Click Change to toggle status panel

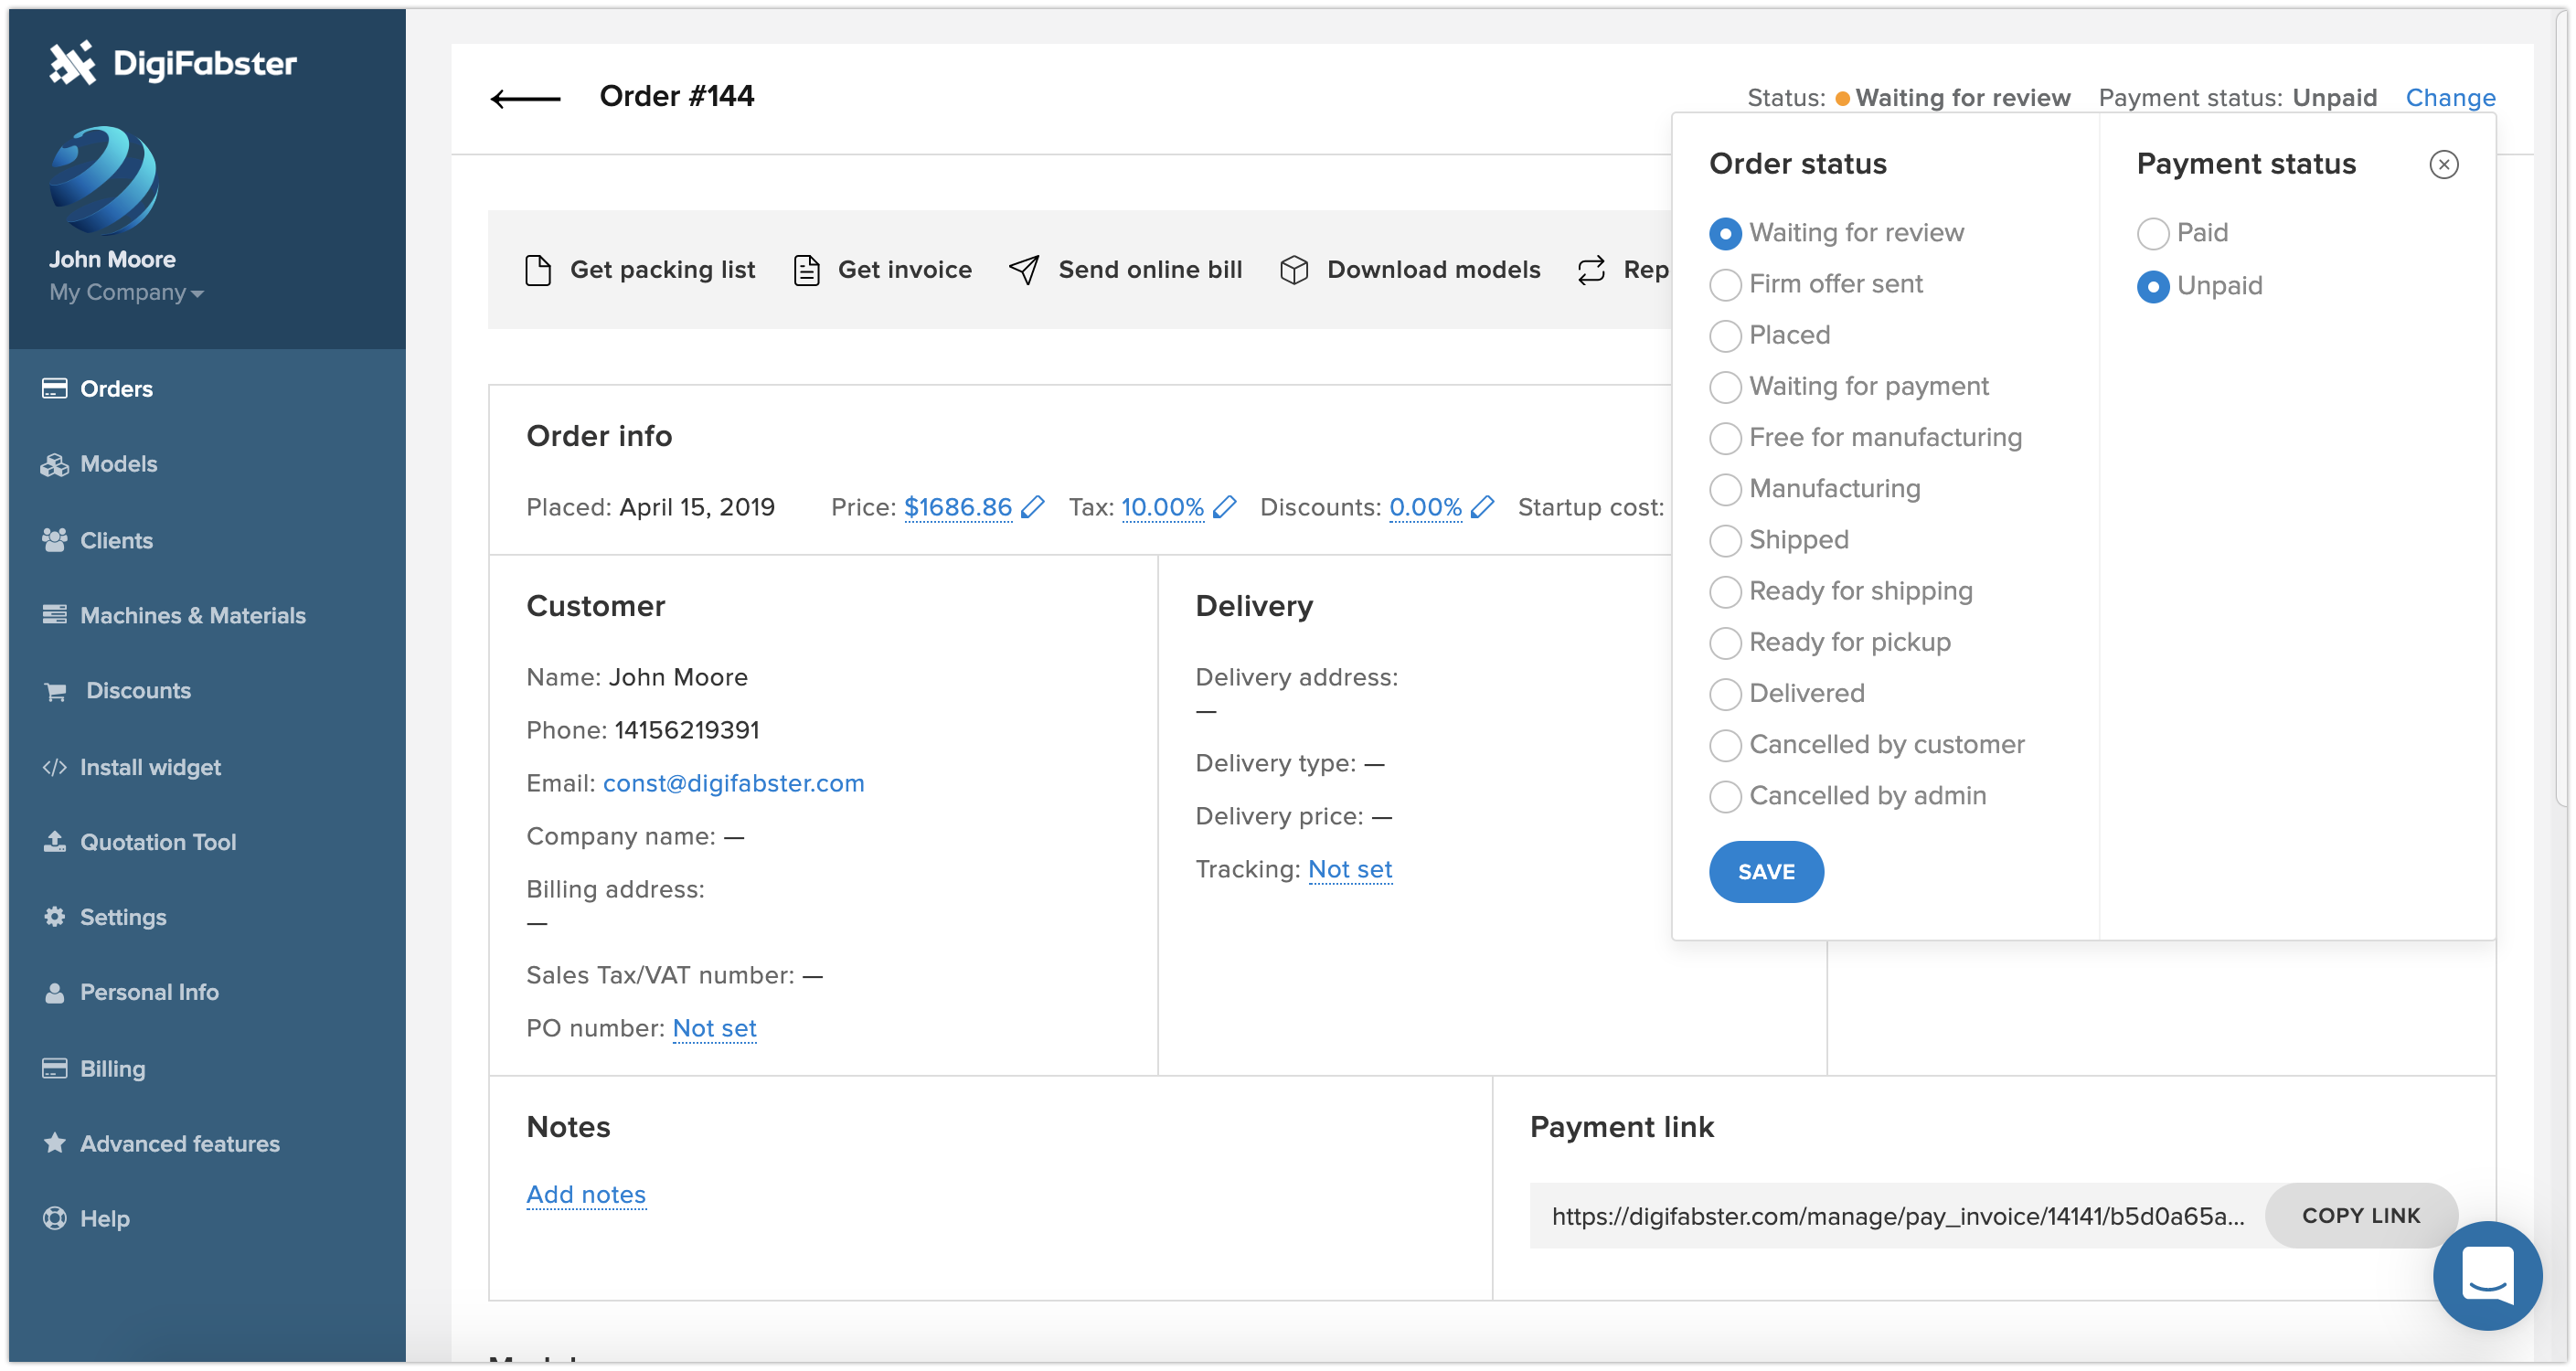pos(2450,97)
